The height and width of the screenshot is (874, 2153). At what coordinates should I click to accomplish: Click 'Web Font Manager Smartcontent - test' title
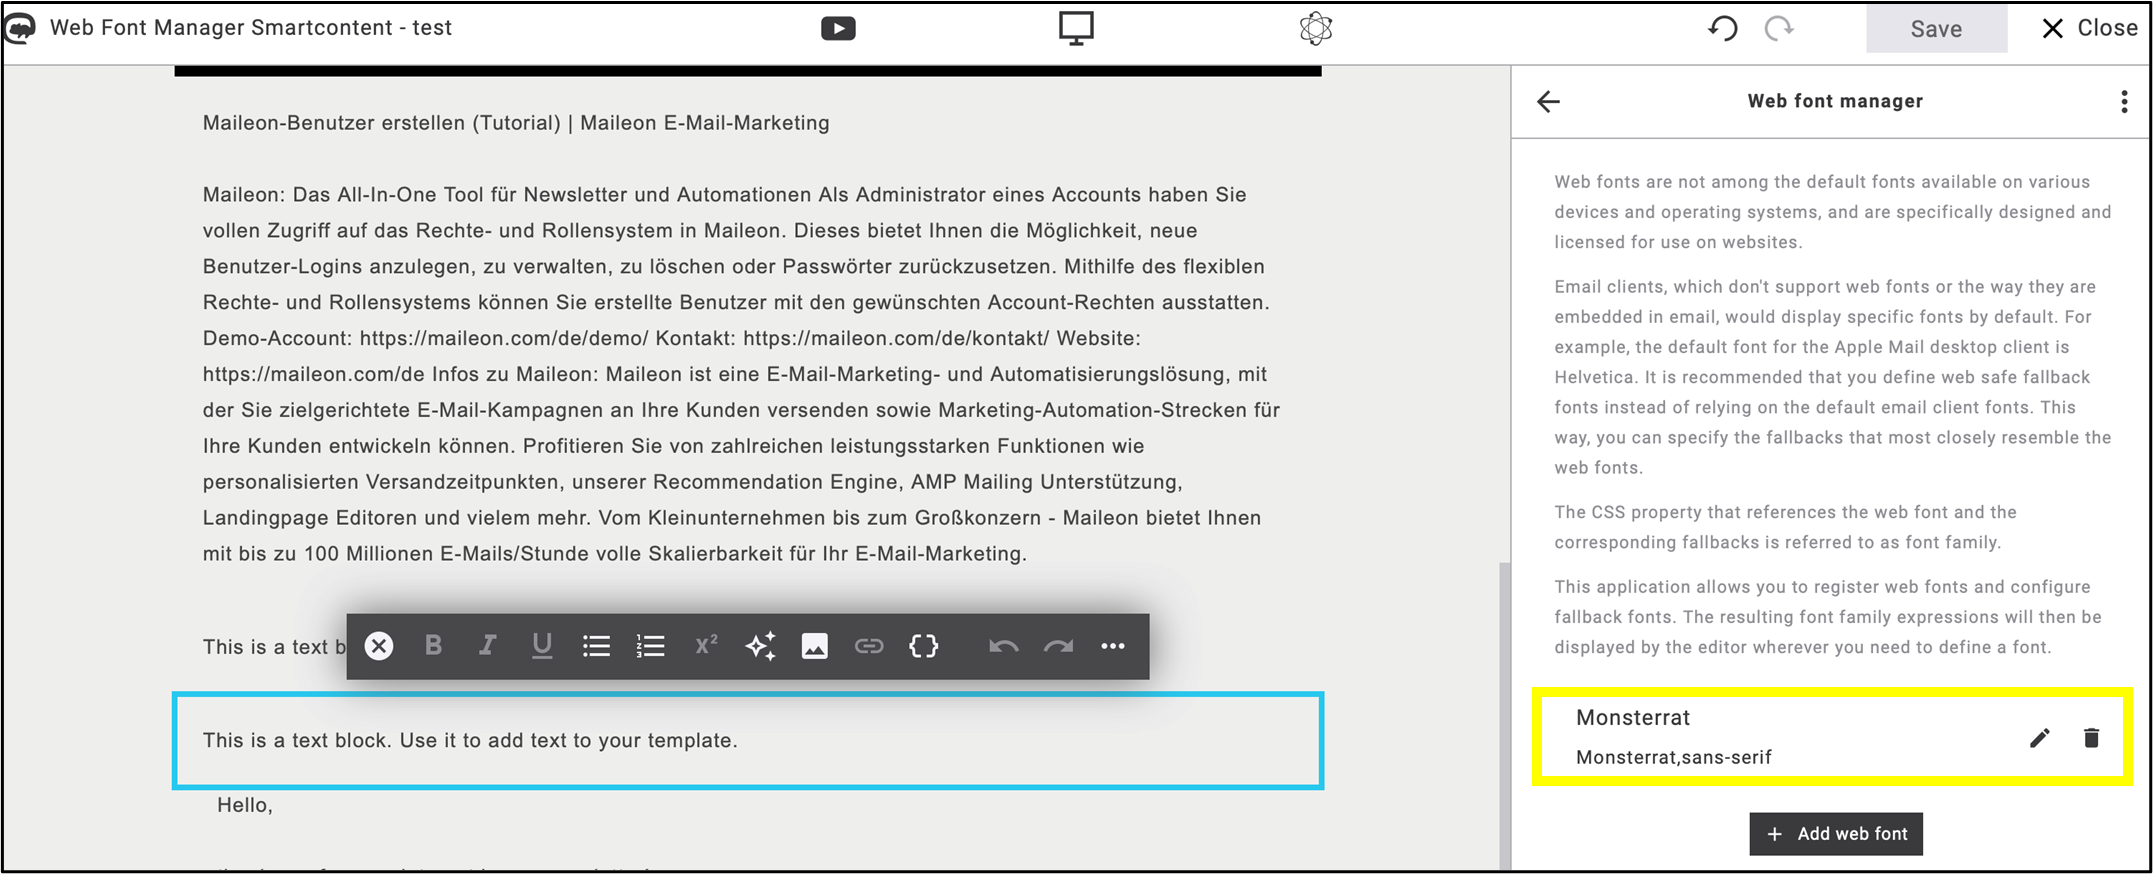tap(251, 28)
